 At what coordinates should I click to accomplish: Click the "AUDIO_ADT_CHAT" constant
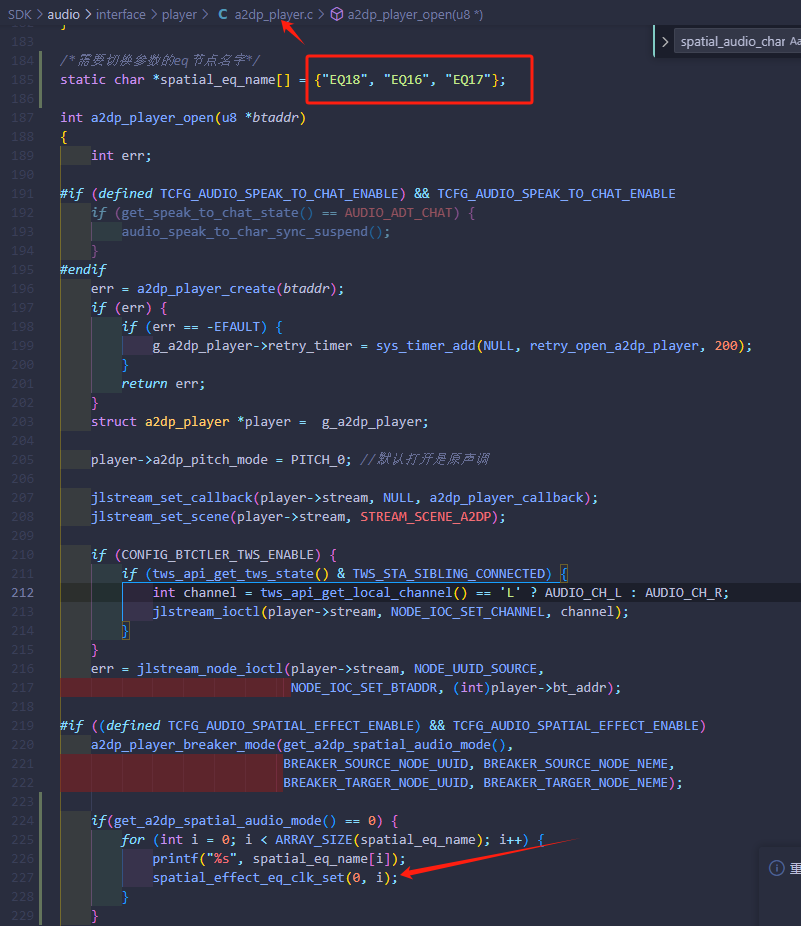point(399,213)
